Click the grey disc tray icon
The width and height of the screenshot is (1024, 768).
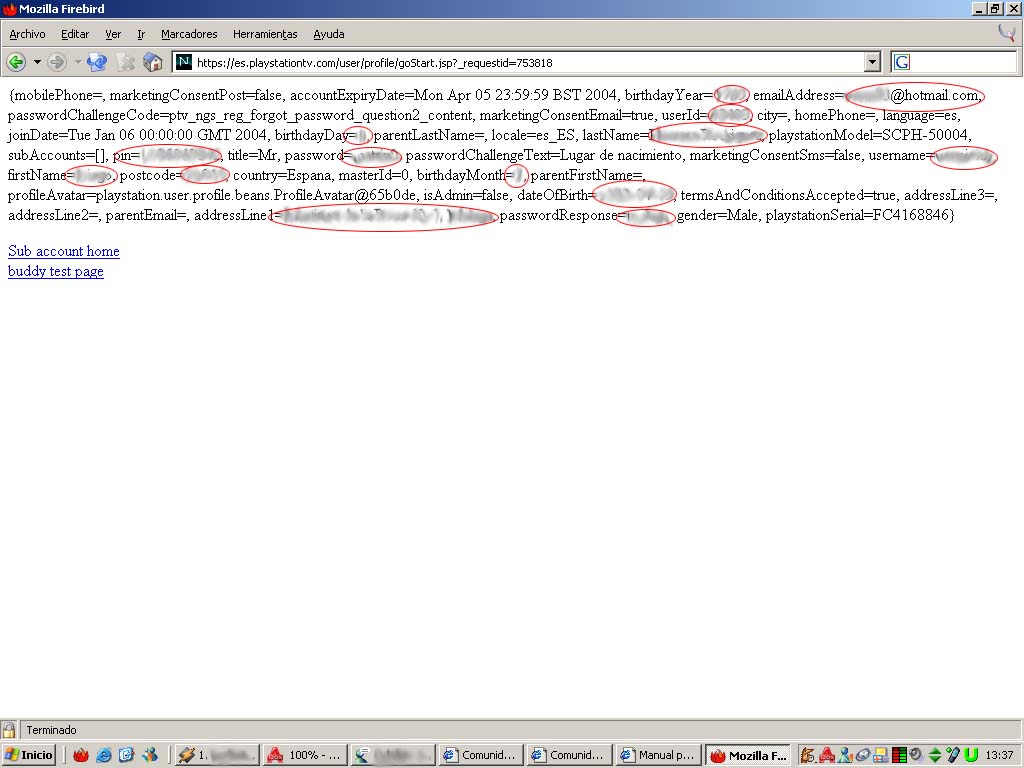pyautogui.click(x=863, y=756)
